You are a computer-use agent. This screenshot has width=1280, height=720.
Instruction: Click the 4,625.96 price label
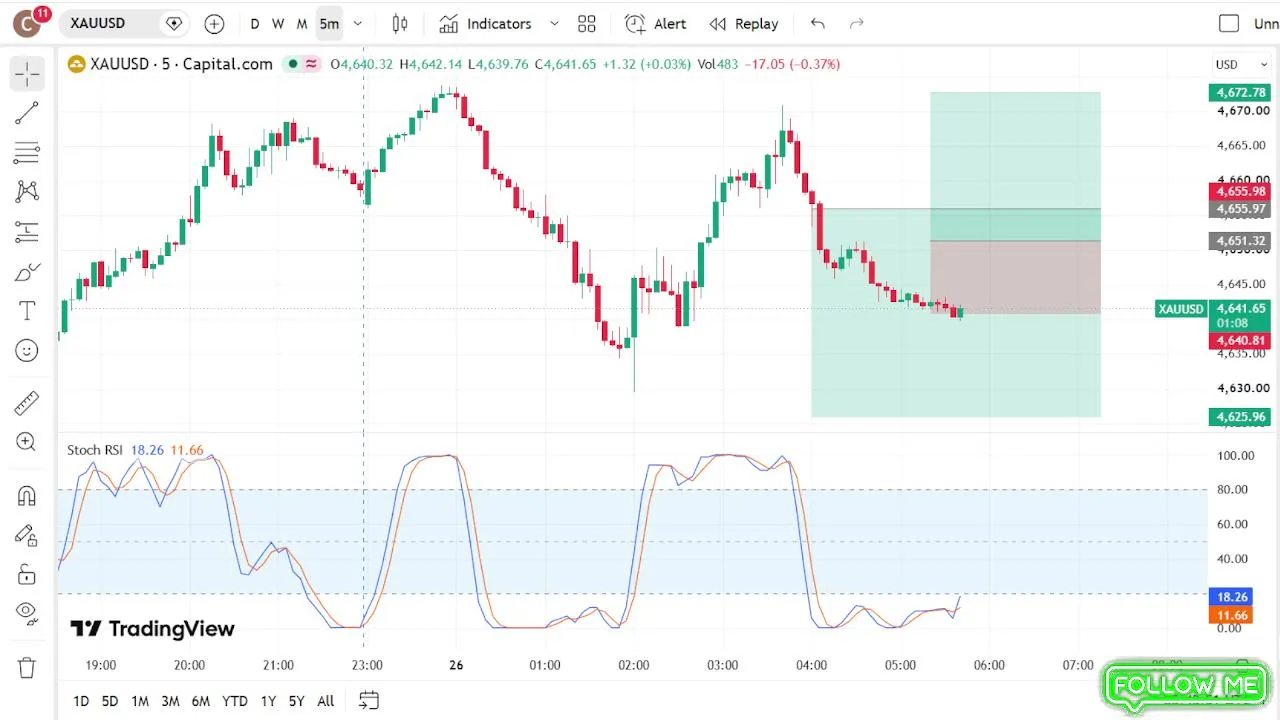tap(1240, 417)
